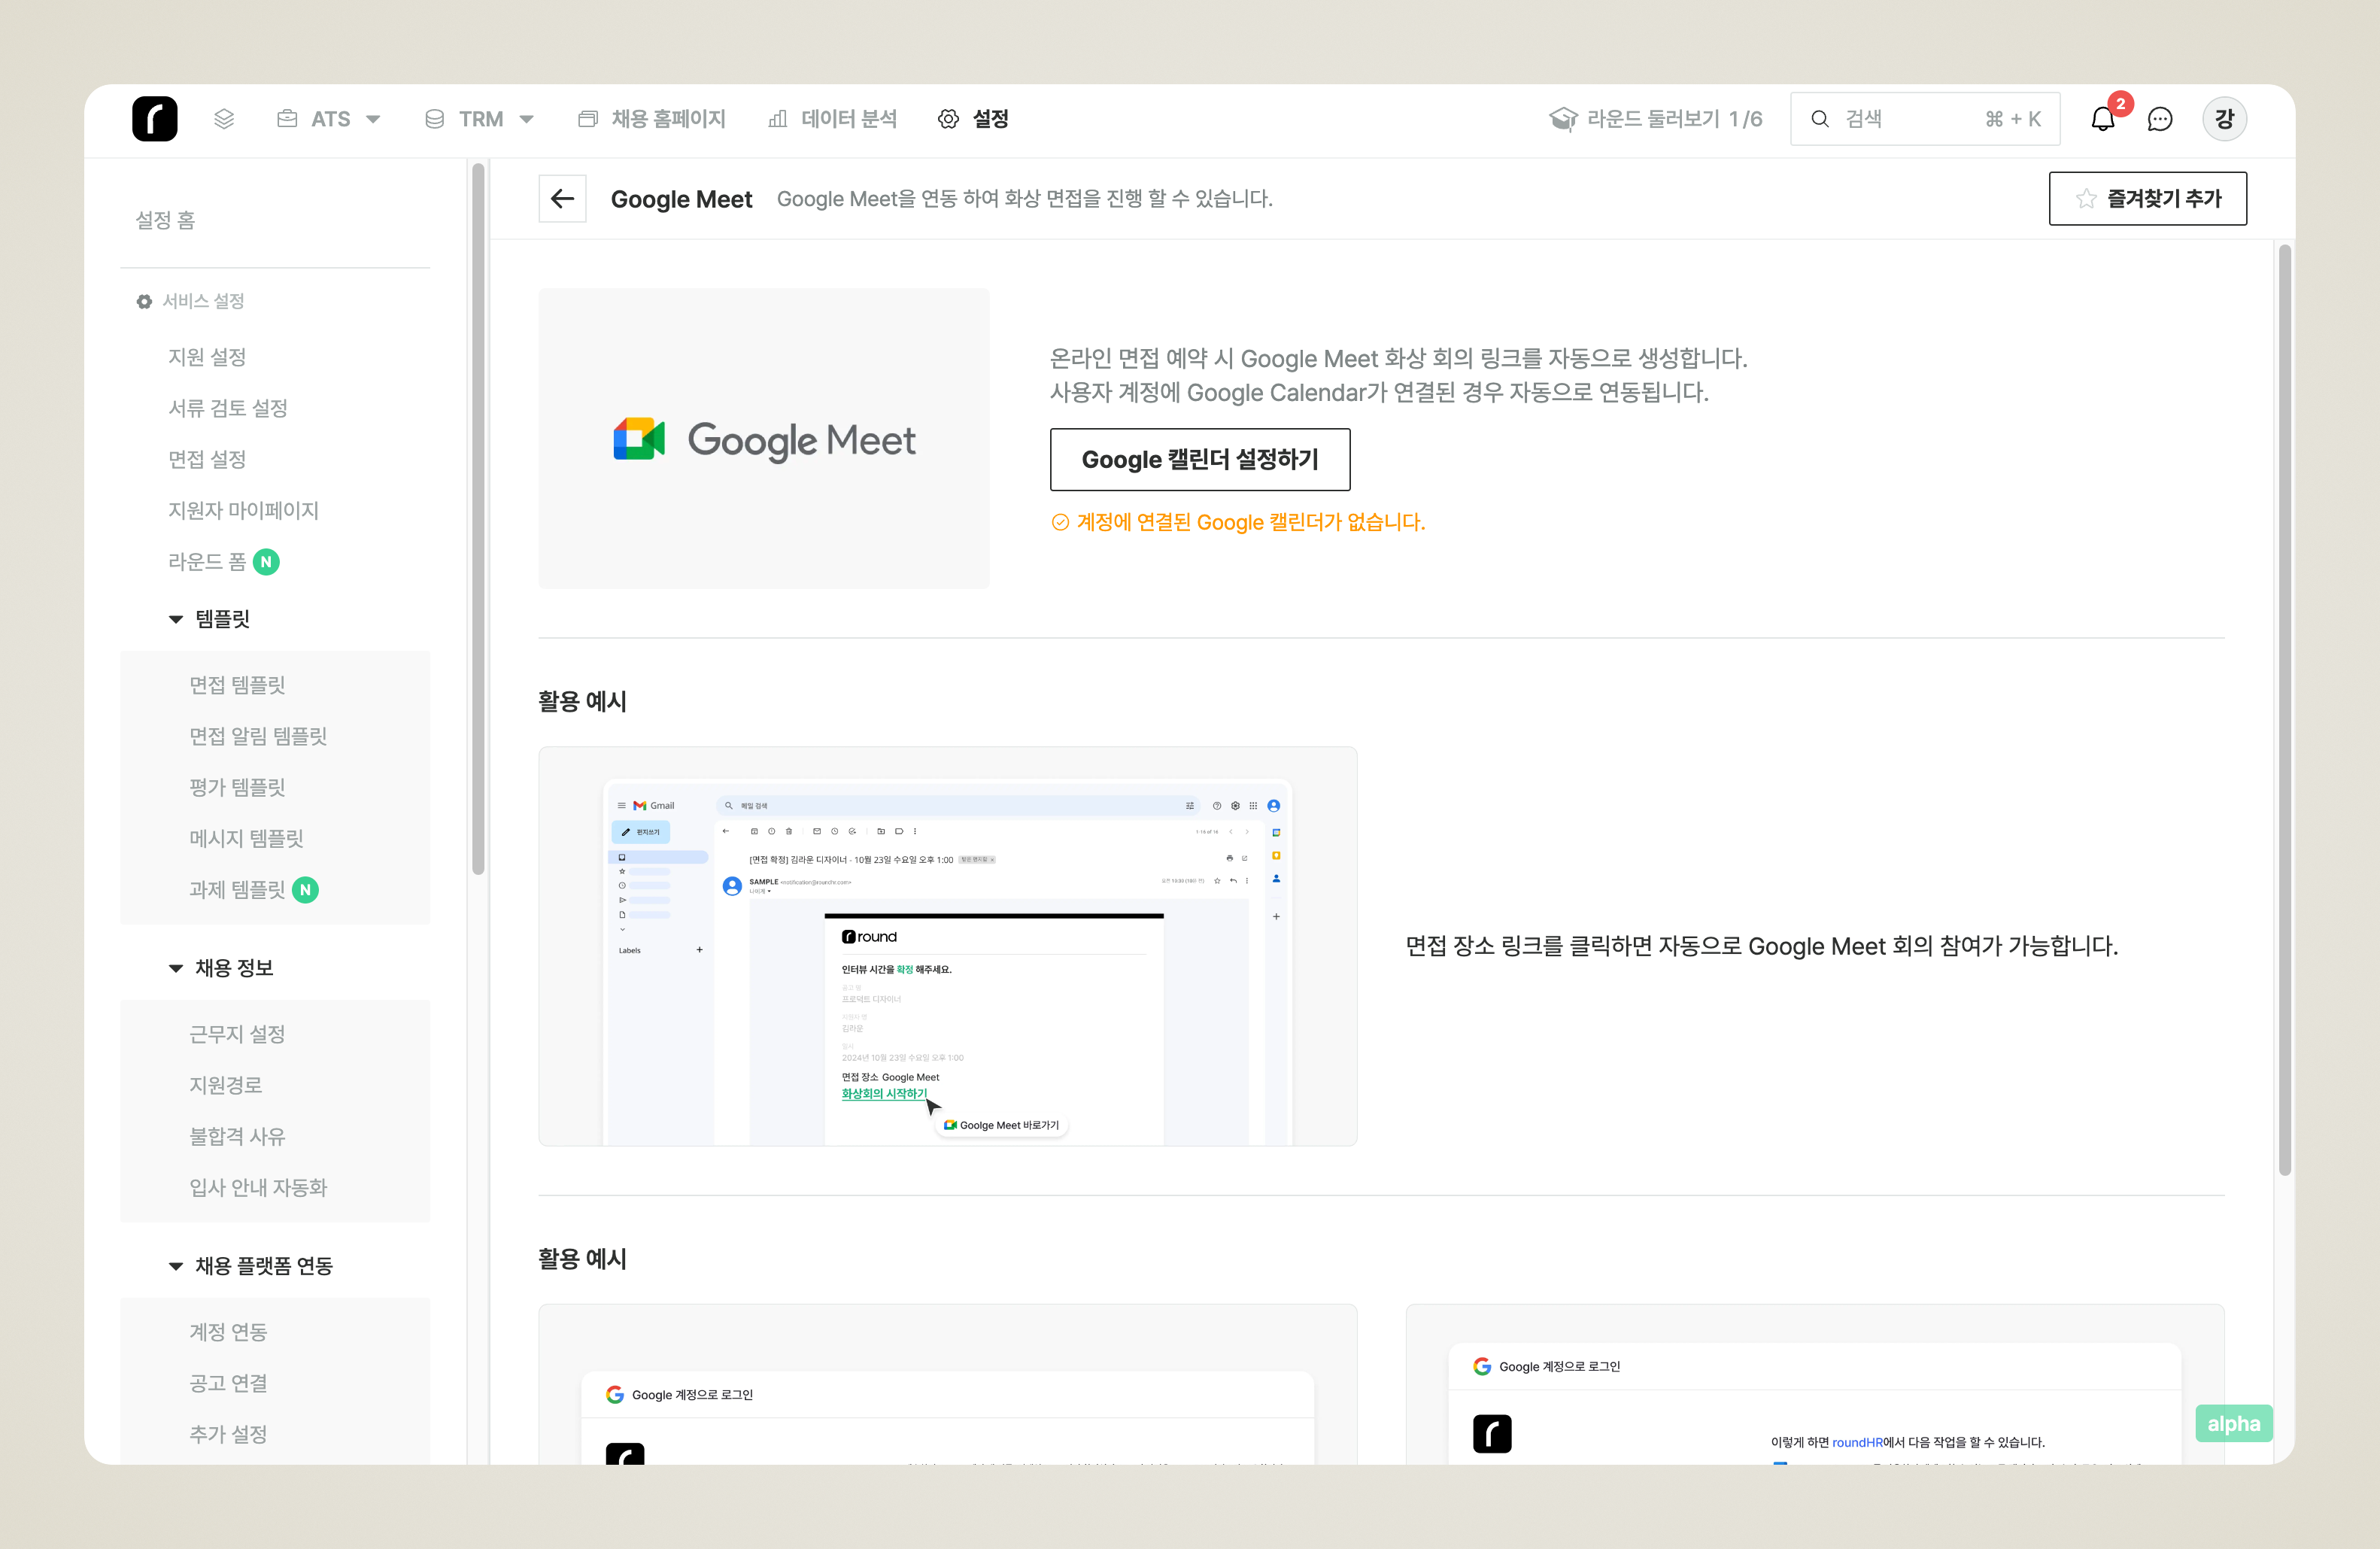Open the stacked layers icon in navbar
This screenshot has width=2380, height=1549.
pyautogui.click(x=224, y=119)
